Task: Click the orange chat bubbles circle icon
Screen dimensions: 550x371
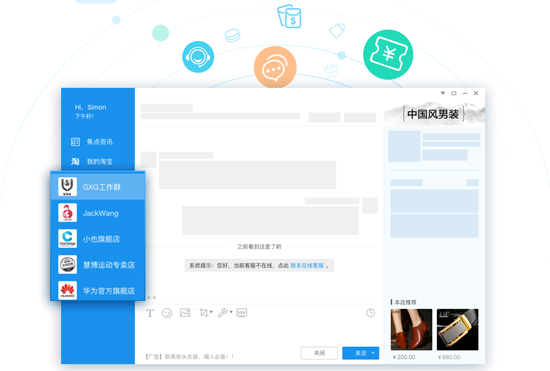Action: tap(275, 67)
